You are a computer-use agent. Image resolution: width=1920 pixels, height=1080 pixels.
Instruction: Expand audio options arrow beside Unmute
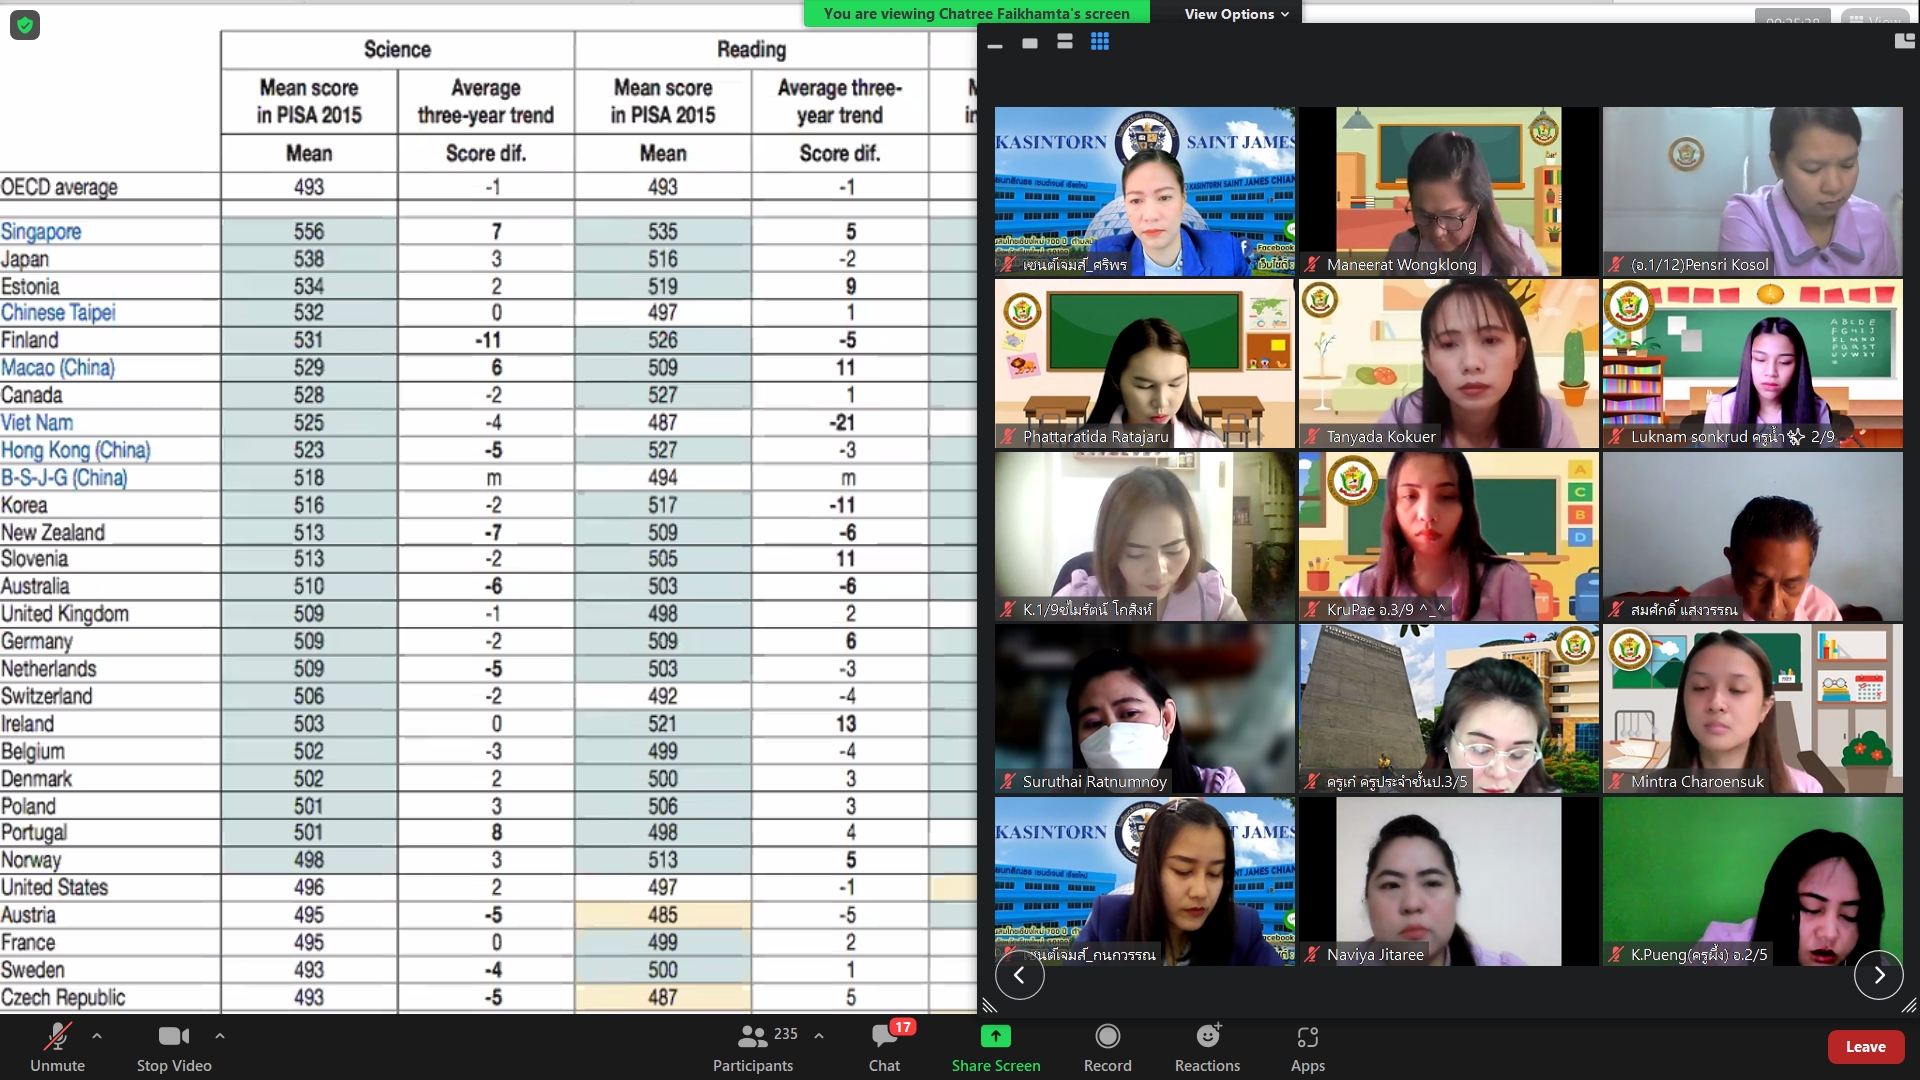tap(97, 1036)
